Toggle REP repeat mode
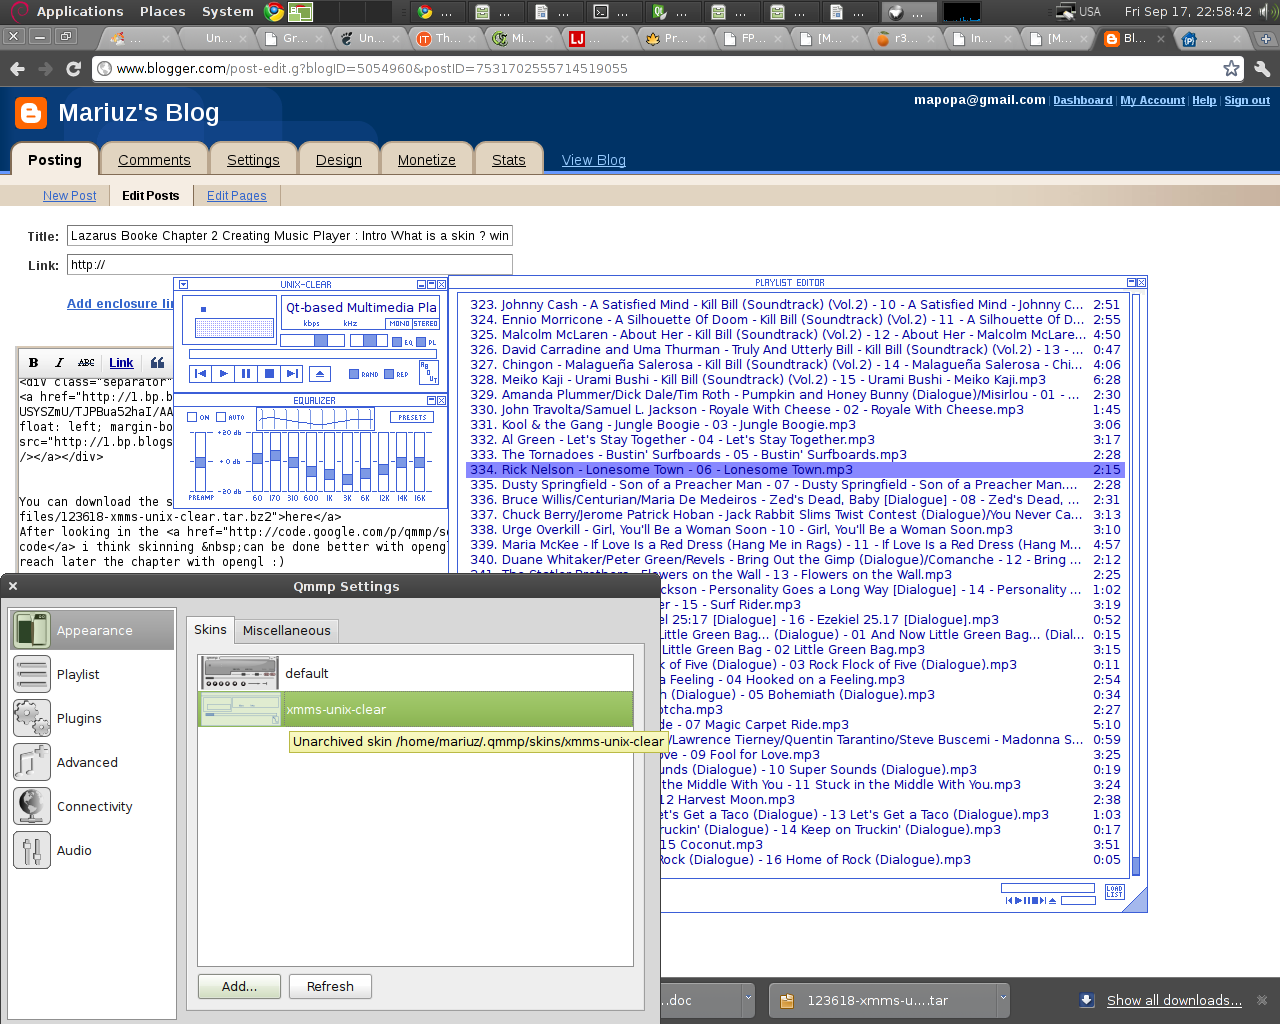 coord(397,374)
